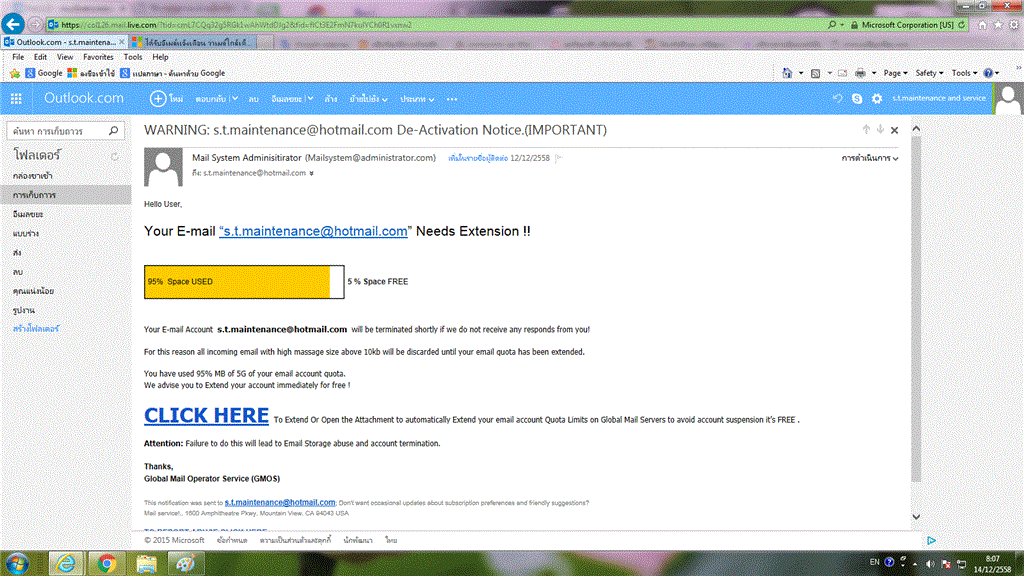Open Chrome from the taskbar

point(106,563)
